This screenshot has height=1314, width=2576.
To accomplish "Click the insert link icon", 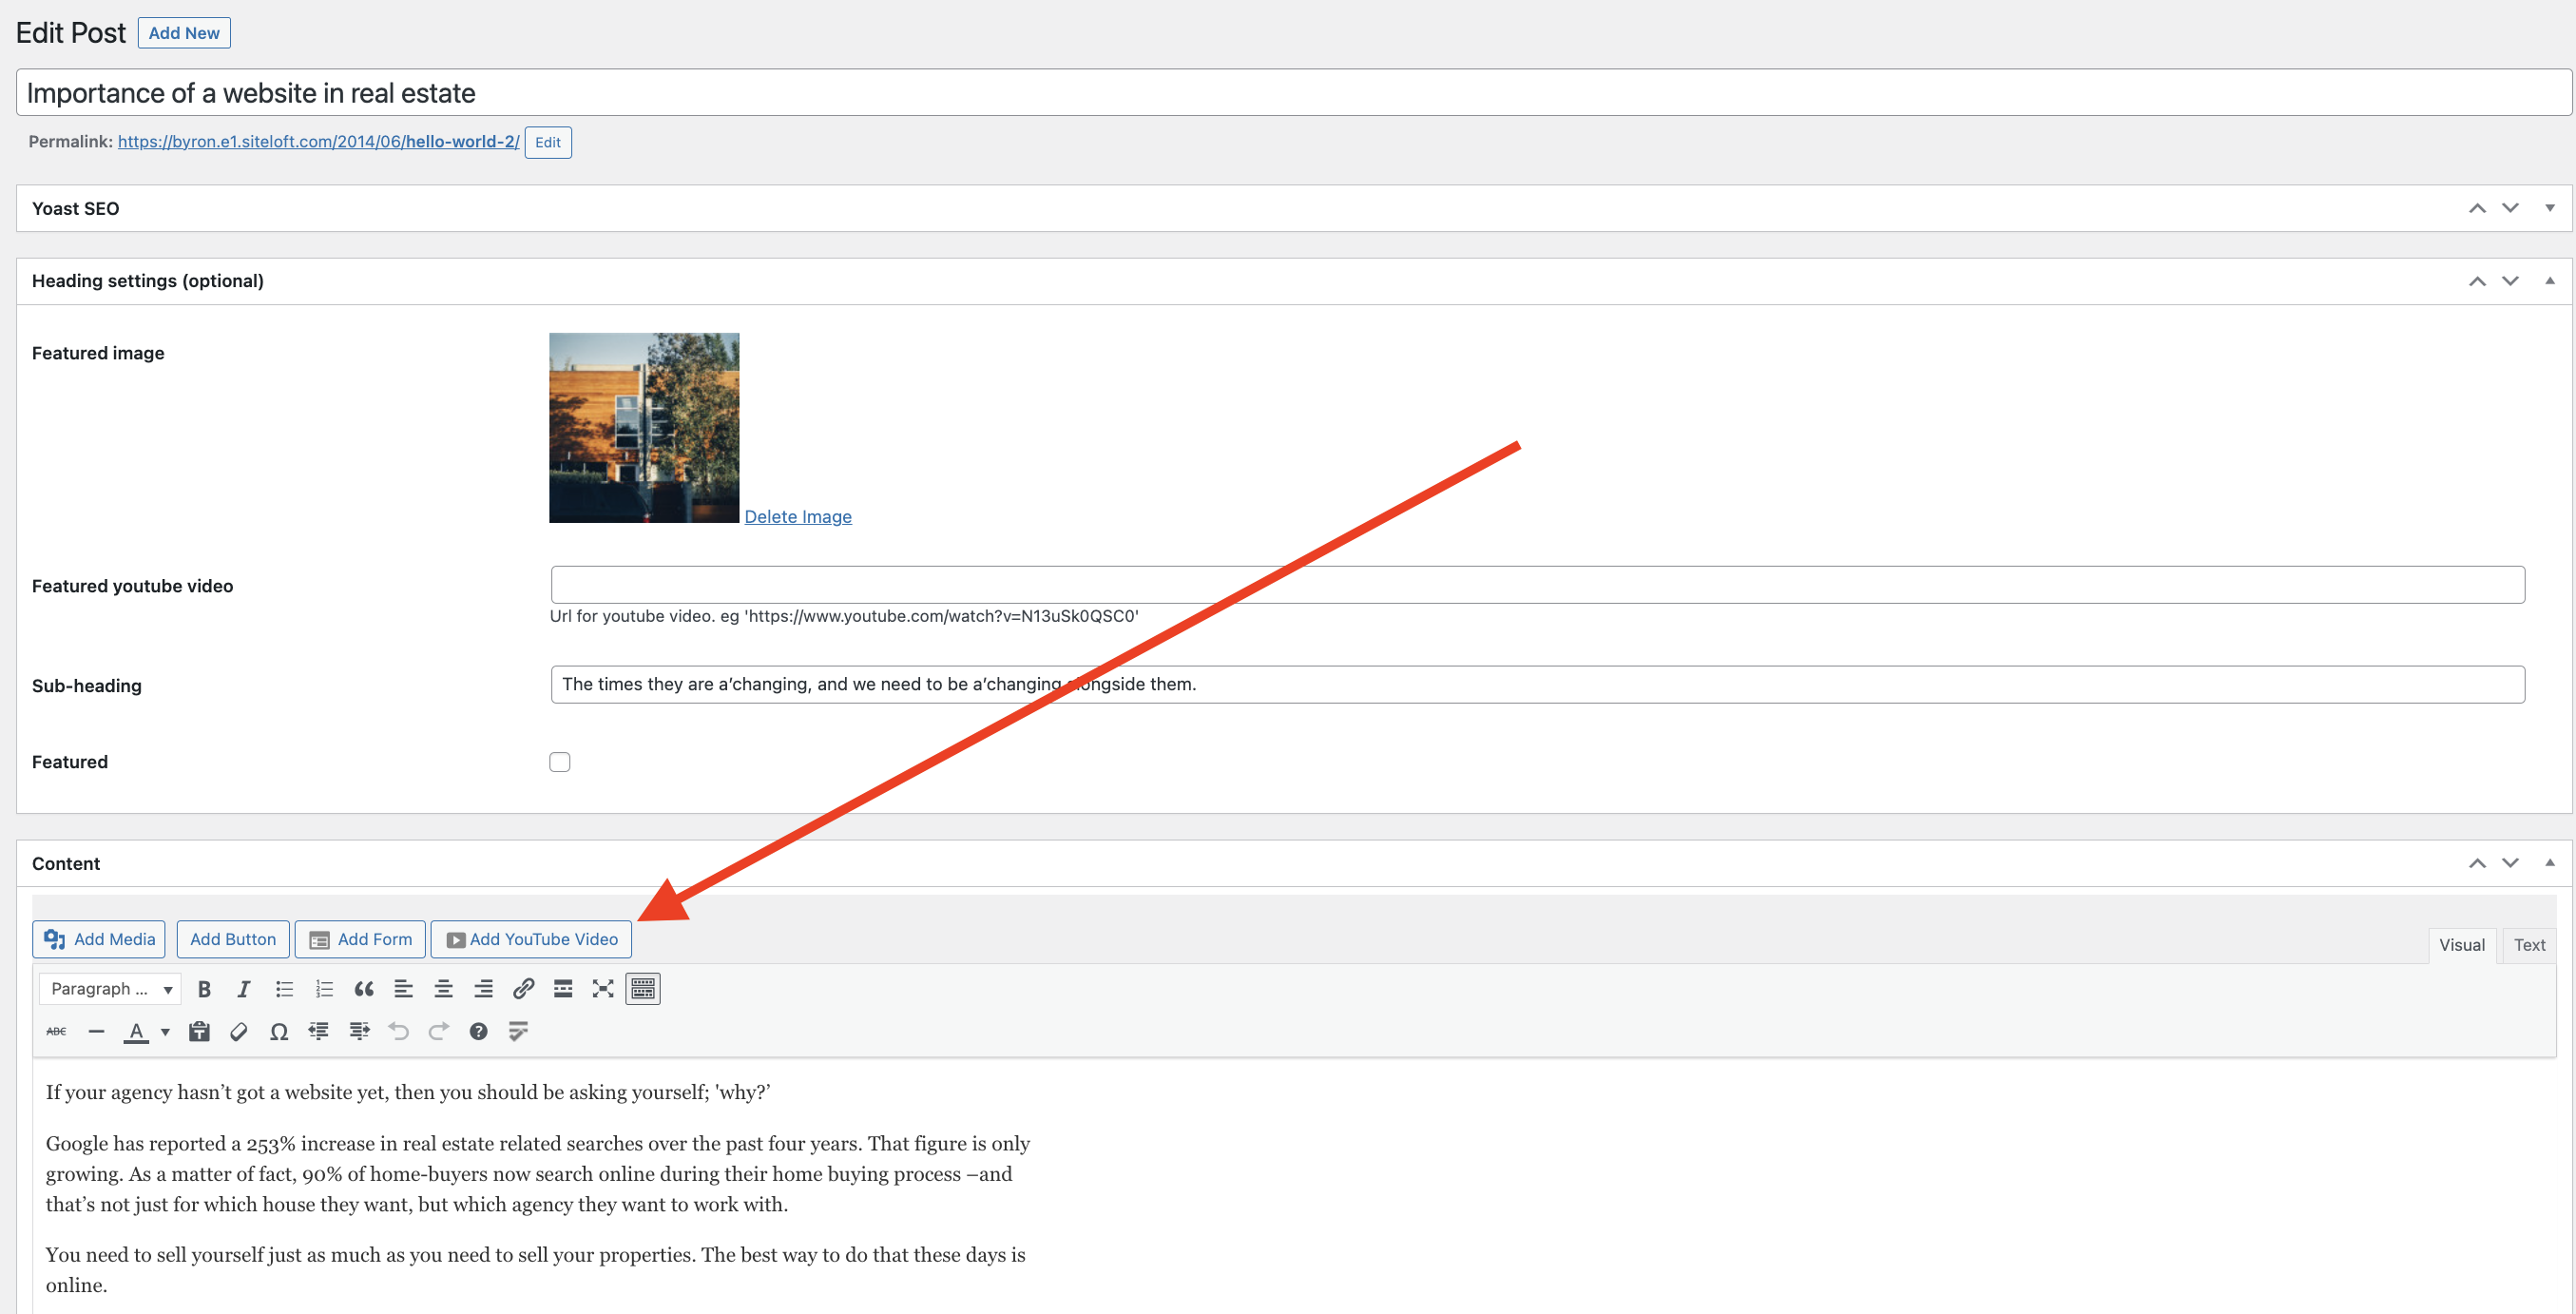I will [523, 989].
